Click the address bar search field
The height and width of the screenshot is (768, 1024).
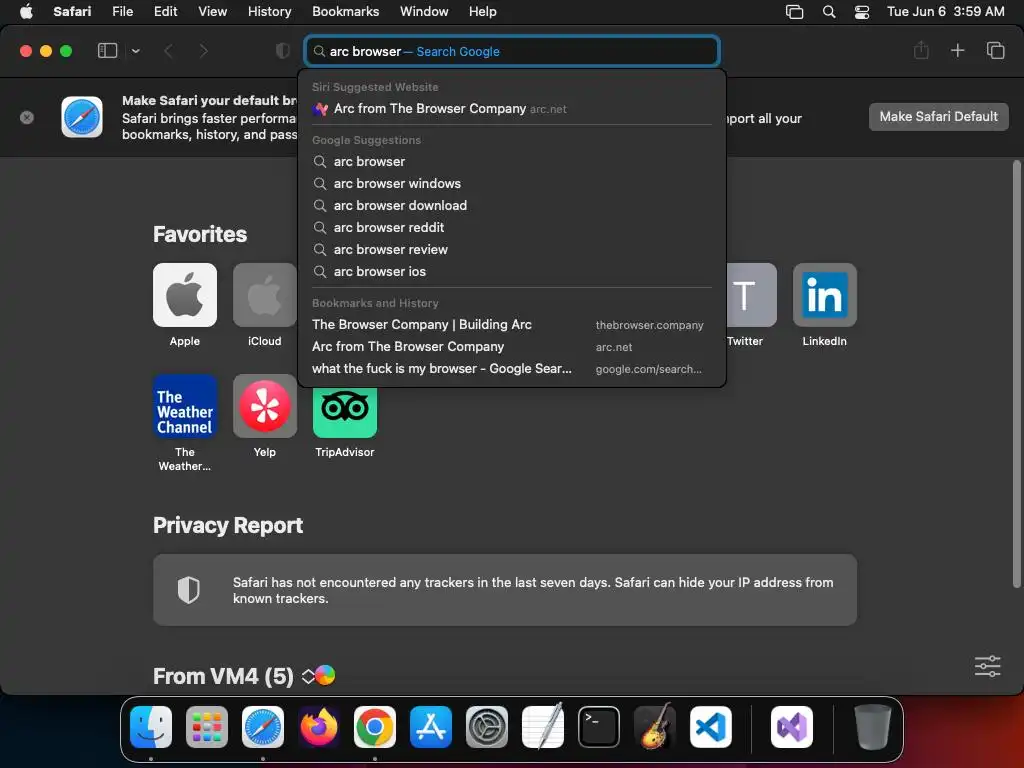[512, 52]
